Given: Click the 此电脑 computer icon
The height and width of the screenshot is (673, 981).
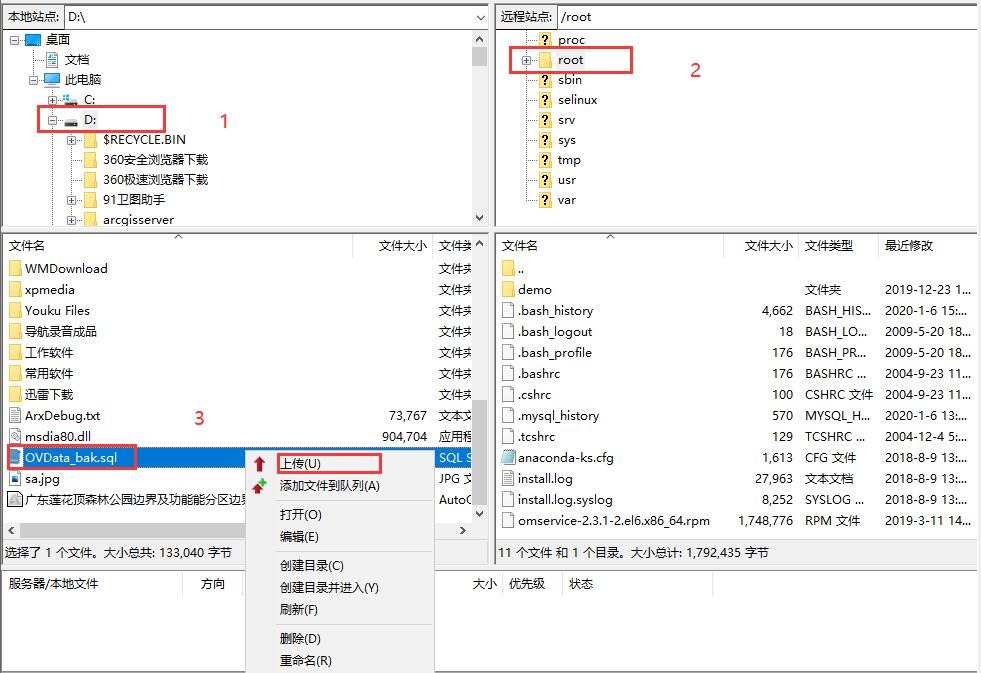Looking at the screenshot, I should click(52, 80).
